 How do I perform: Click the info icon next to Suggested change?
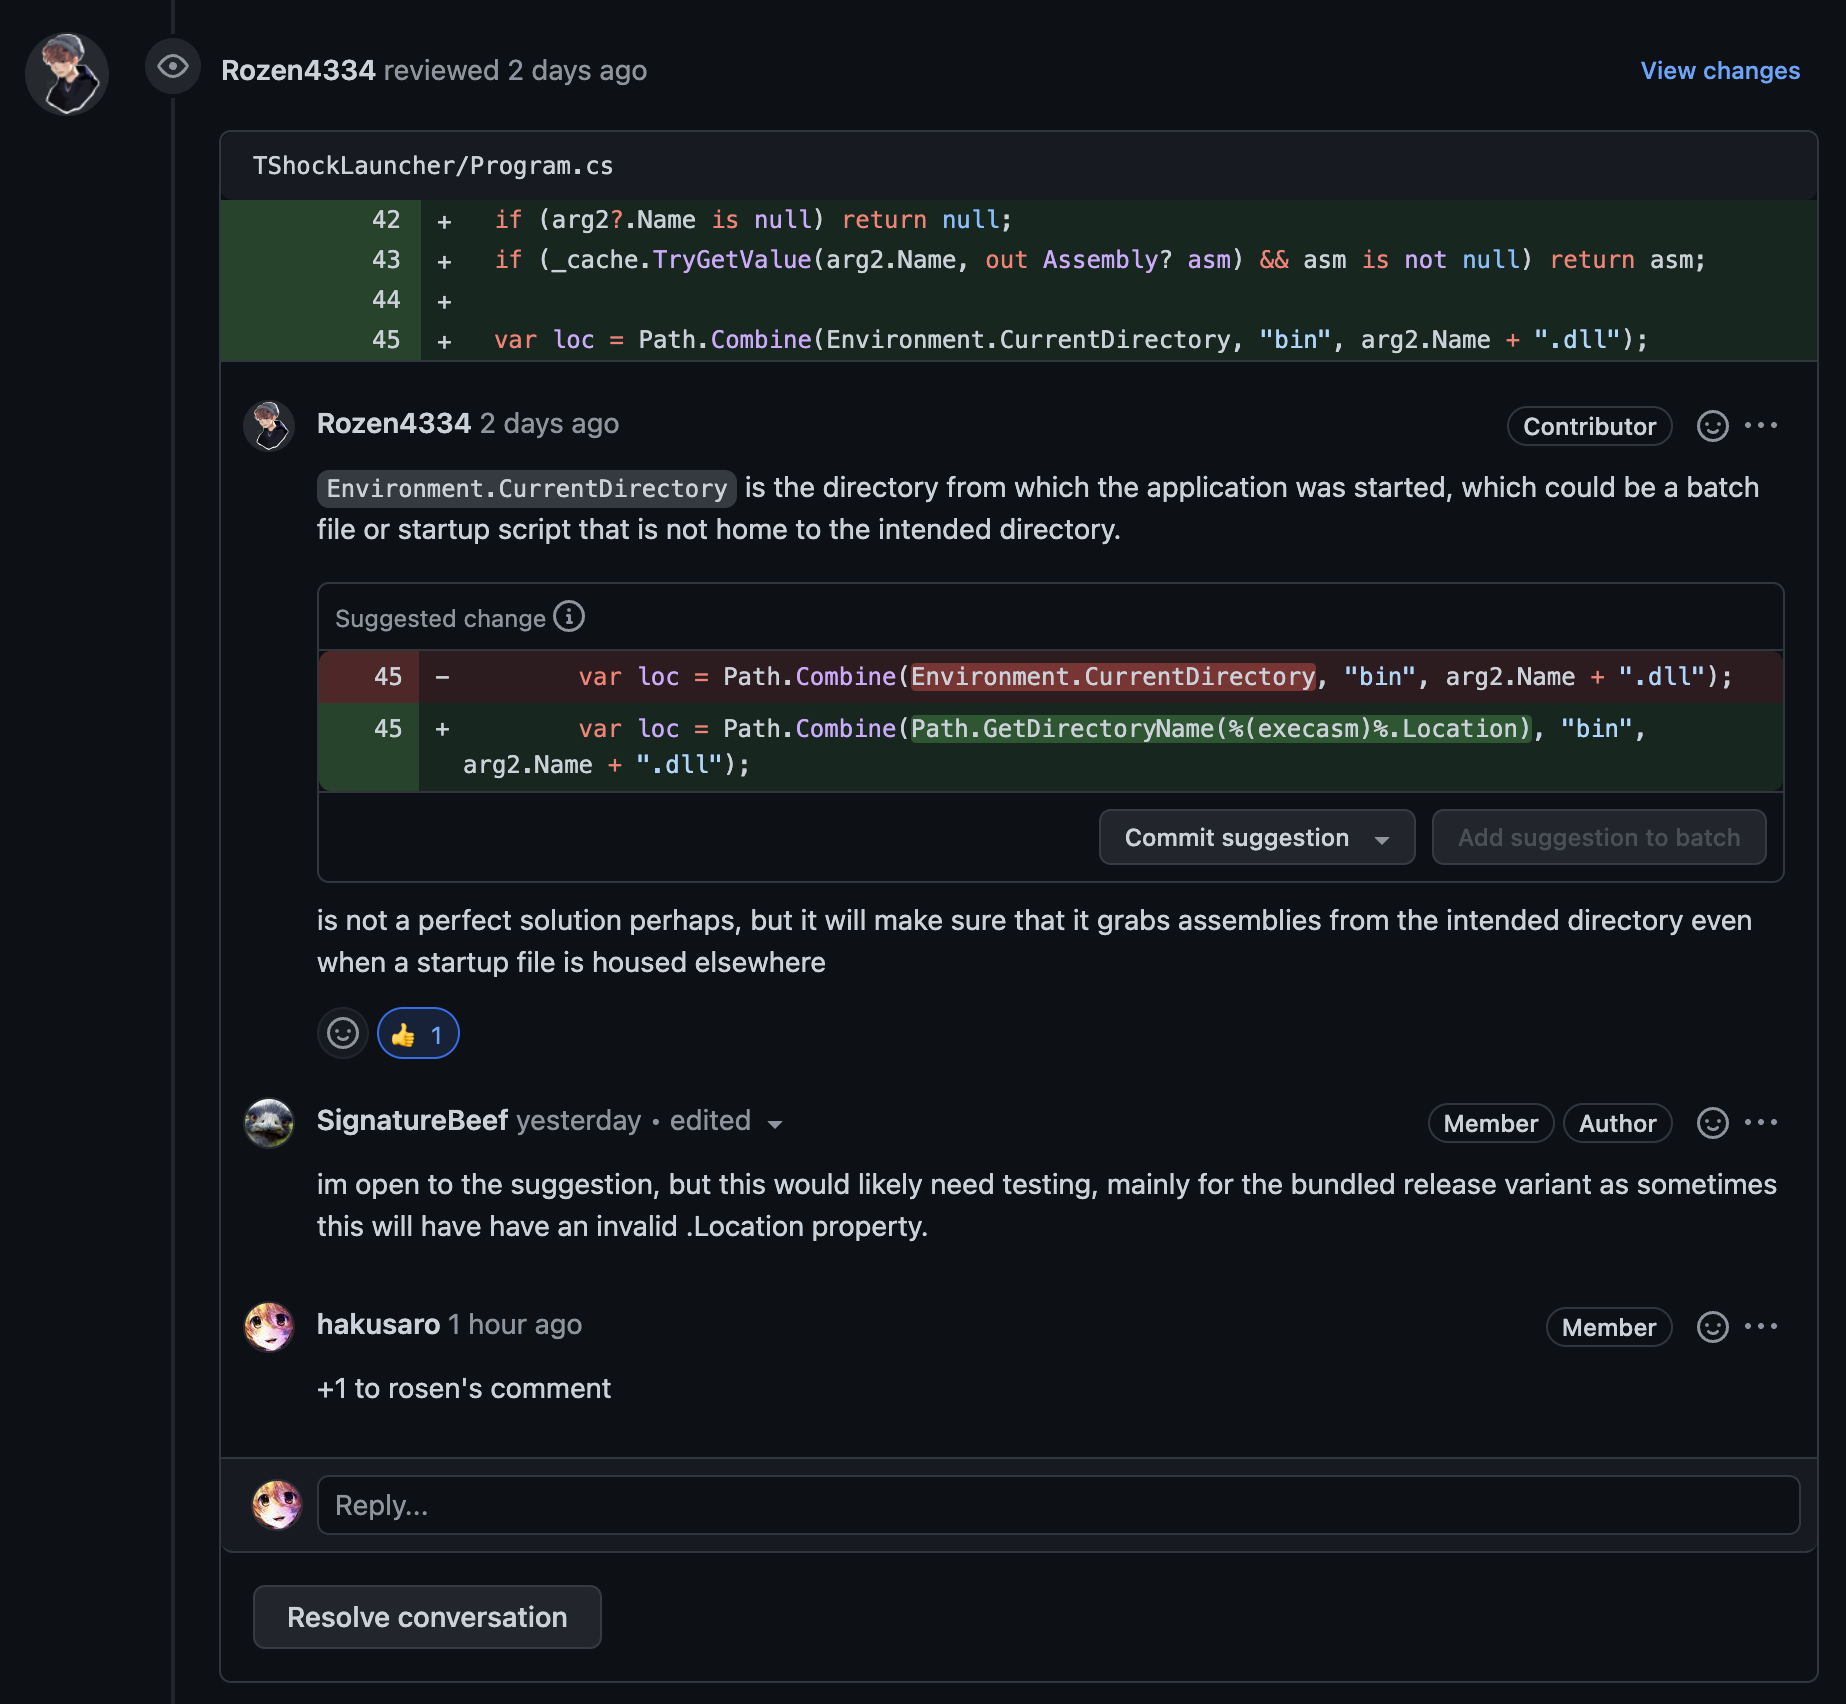click(569, 616)
